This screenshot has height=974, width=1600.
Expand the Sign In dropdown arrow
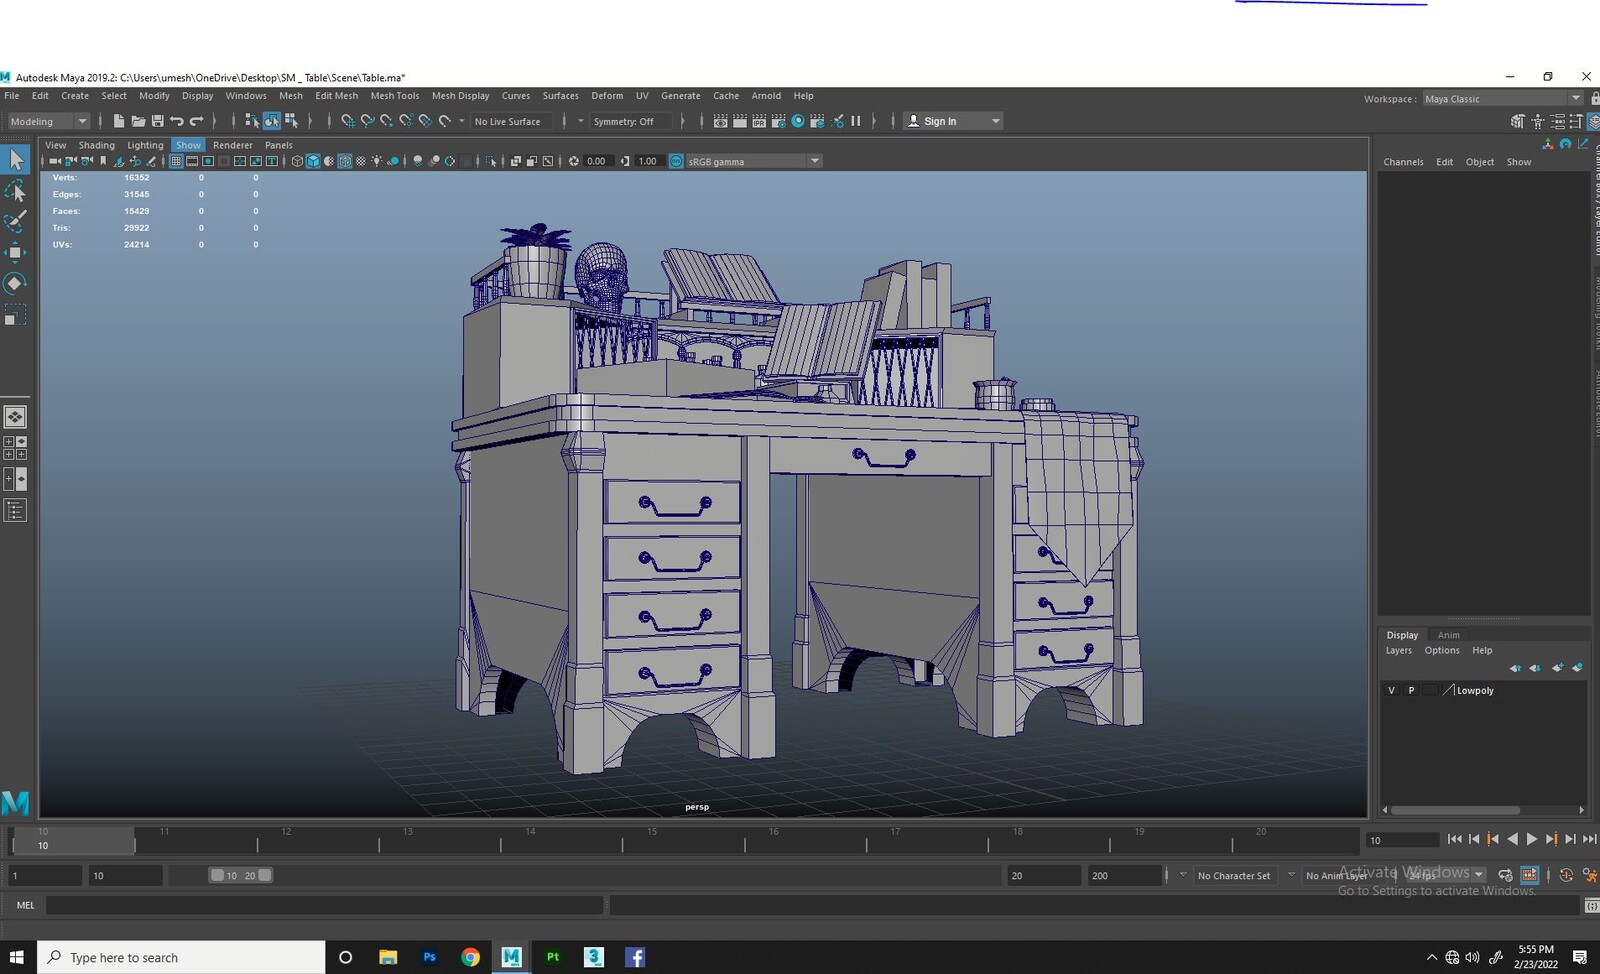(x=995, y=121)
